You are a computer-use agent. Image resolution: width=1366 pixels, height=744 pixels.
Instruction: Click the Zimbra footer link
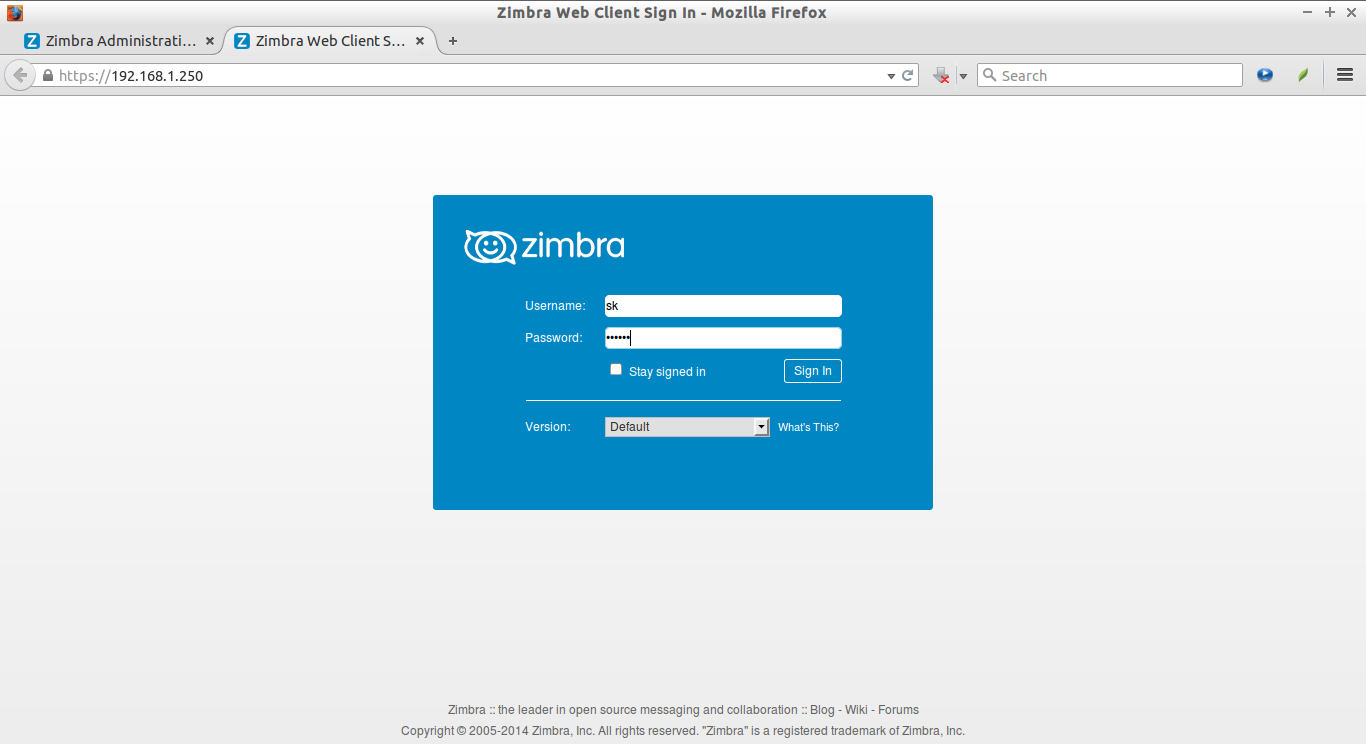[x=467, y=710]
